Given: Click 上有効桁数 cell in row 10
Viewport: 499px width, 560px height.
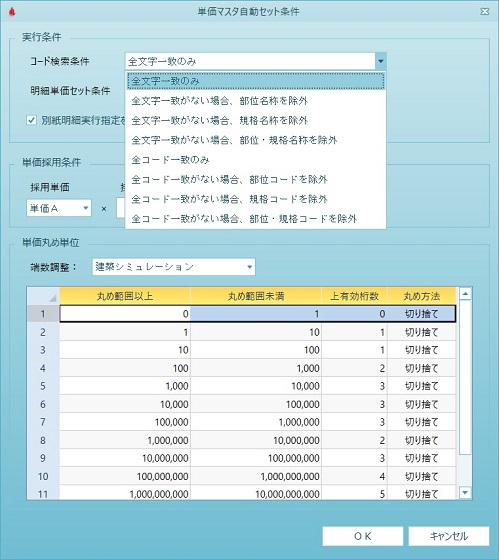Looking at the screenshot, I should pyautogui.click(x=355, y=476).
